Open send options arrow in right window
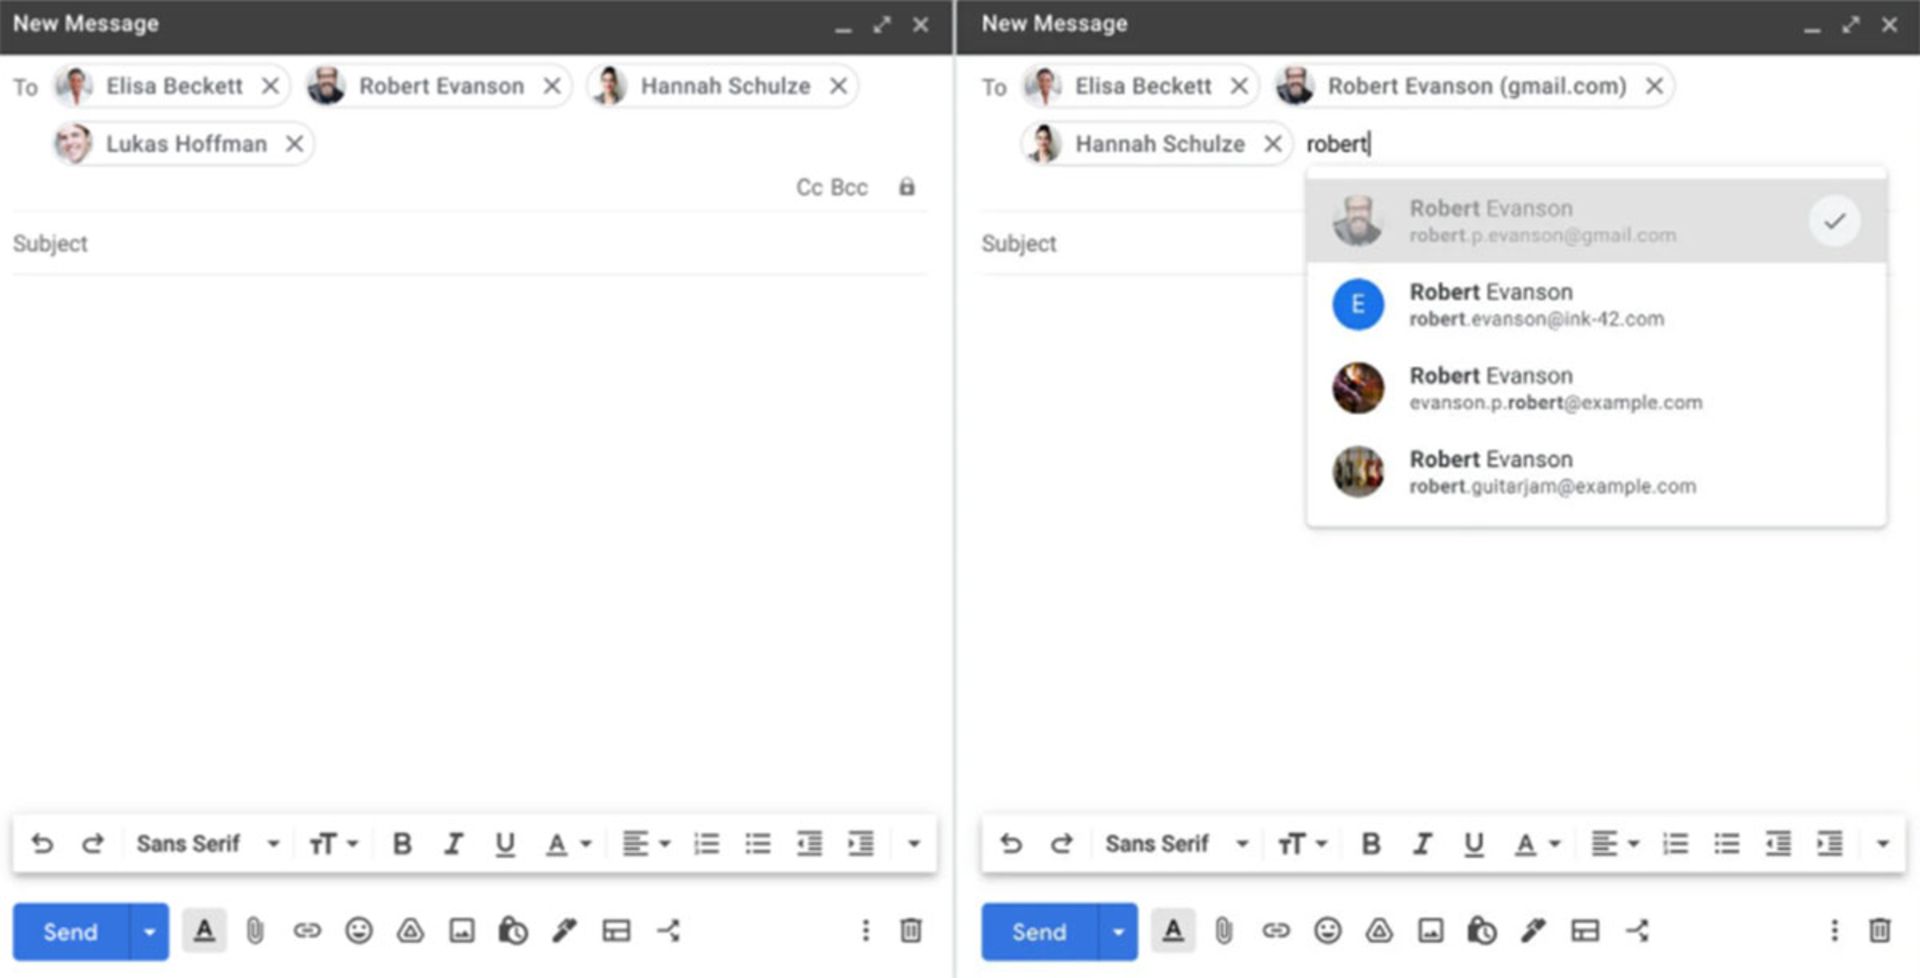This screenshot has height=978, width=1920. [1117, 932]
